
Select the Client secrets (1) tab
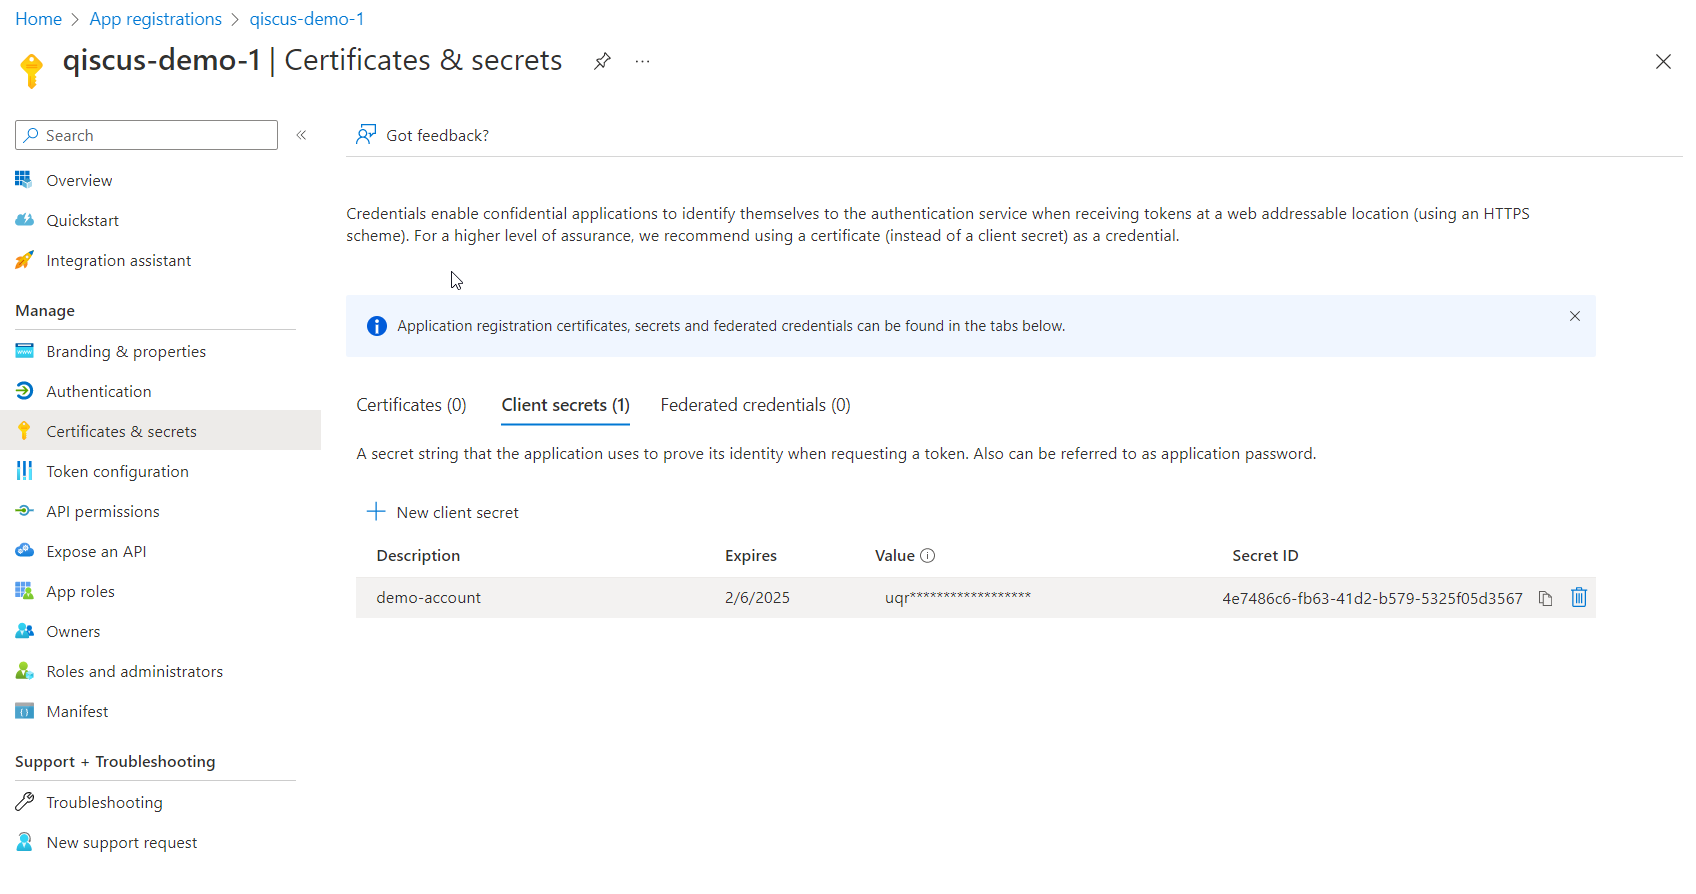pyautogui.click(x=565, y=405)
